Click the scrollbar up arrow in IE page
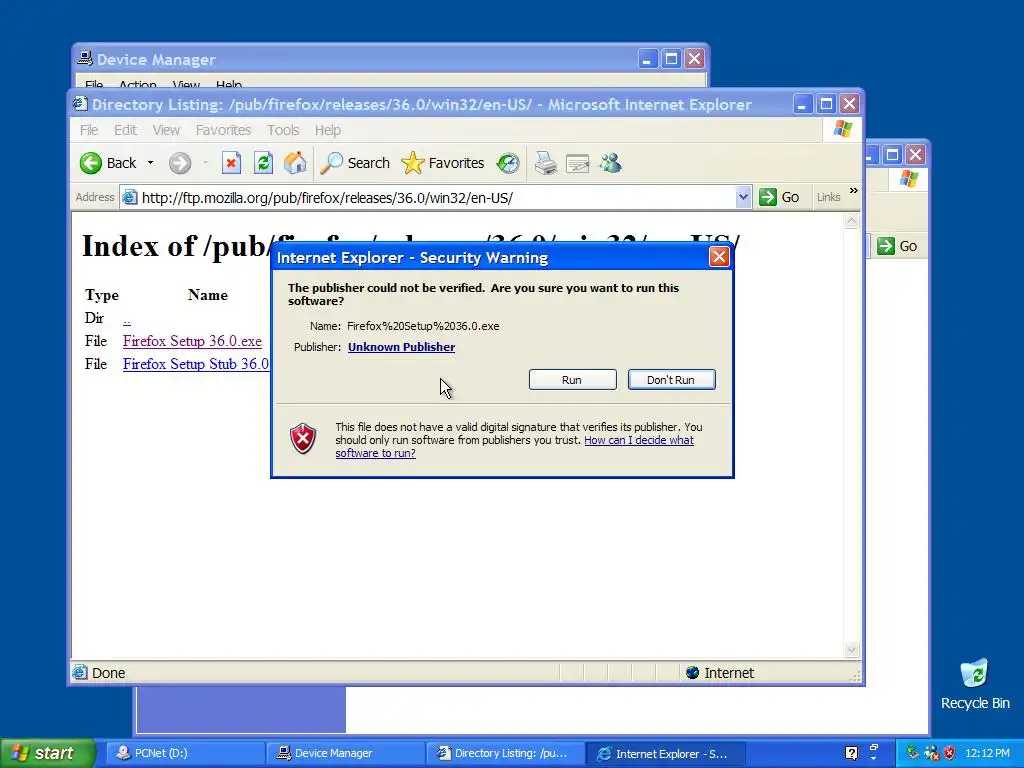 click(x=851, y=221)
